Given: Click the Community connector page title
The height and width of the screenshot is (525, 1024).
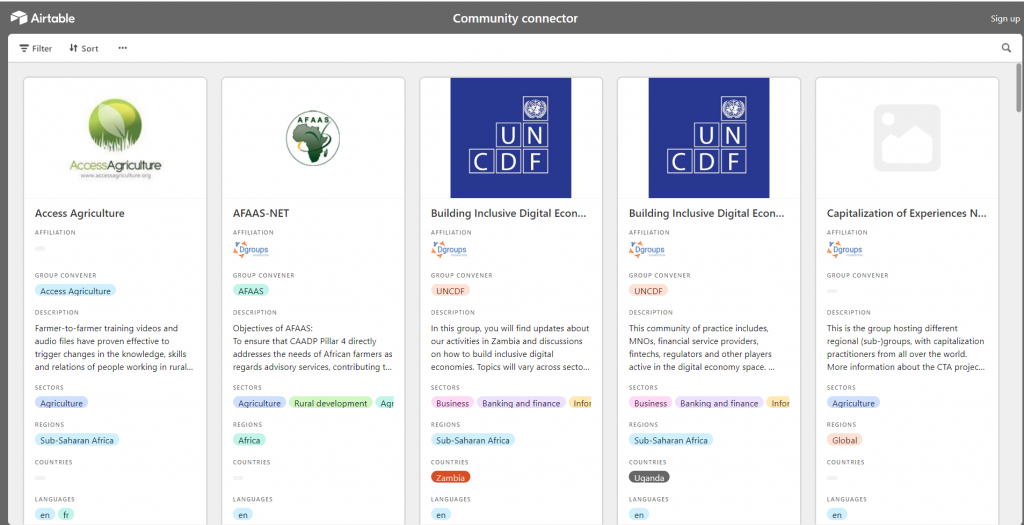Looking at the screenshot, I should pyautogui.click(x=515, y=18).
